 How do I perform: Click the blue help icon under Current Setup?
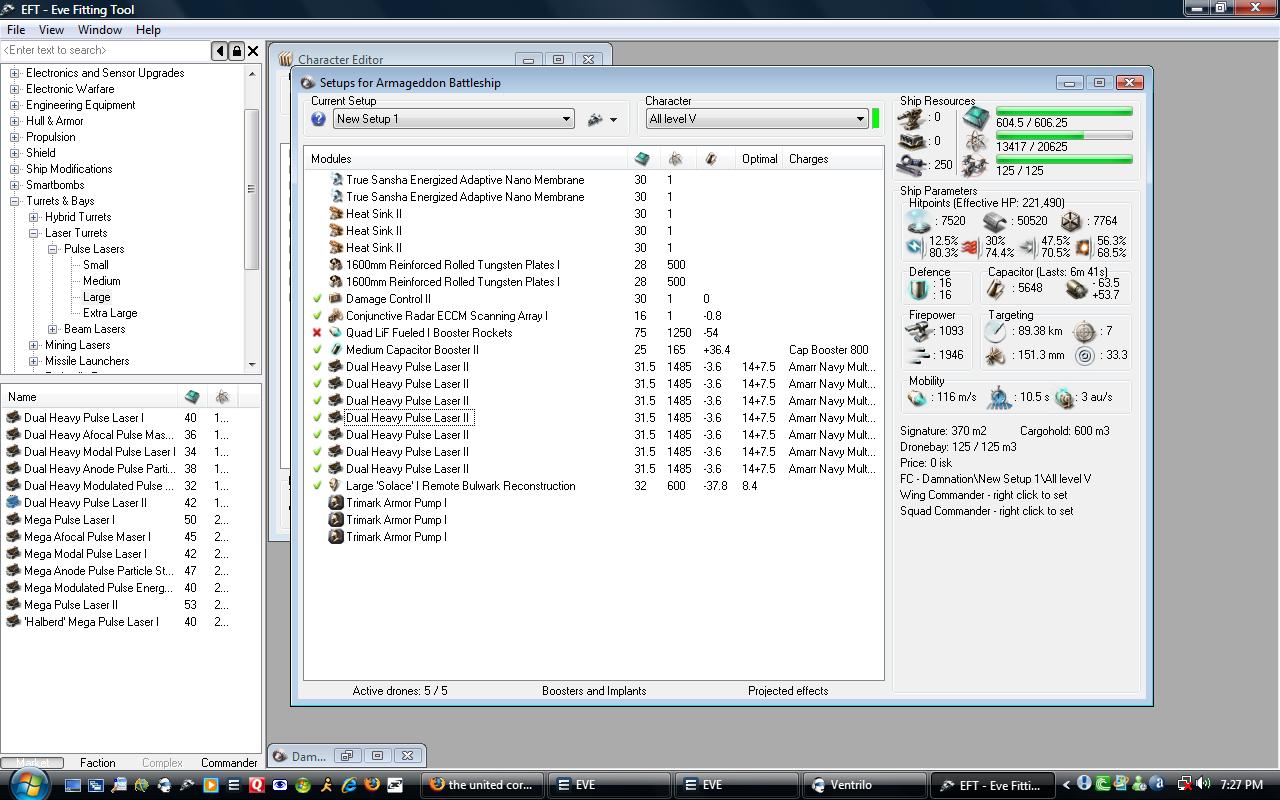pos(318,119)
